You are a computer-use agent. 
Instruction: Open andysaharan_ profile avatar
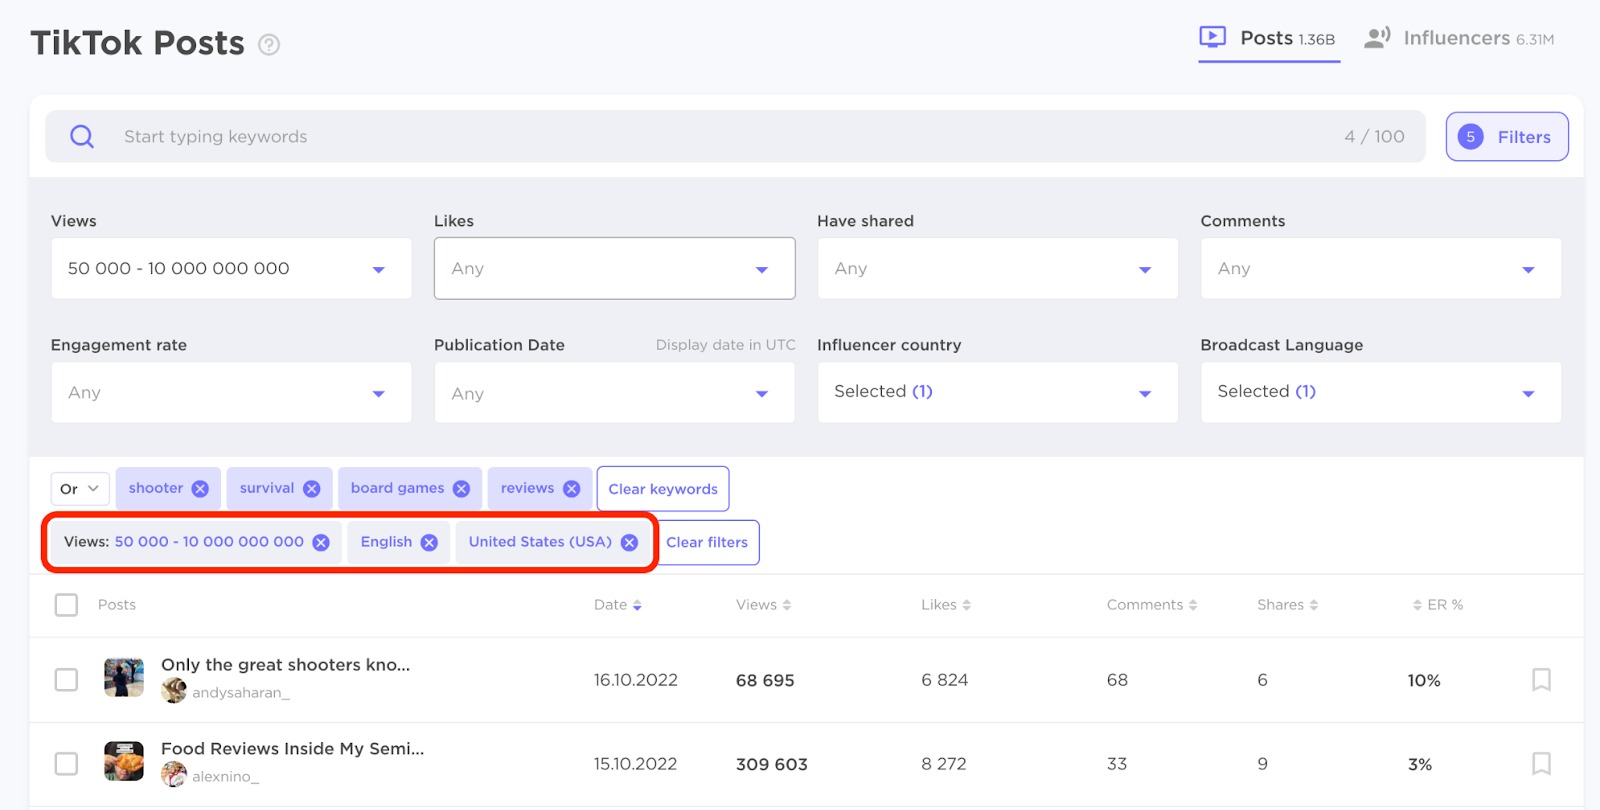pyautogui.click(x=174, y=691)
